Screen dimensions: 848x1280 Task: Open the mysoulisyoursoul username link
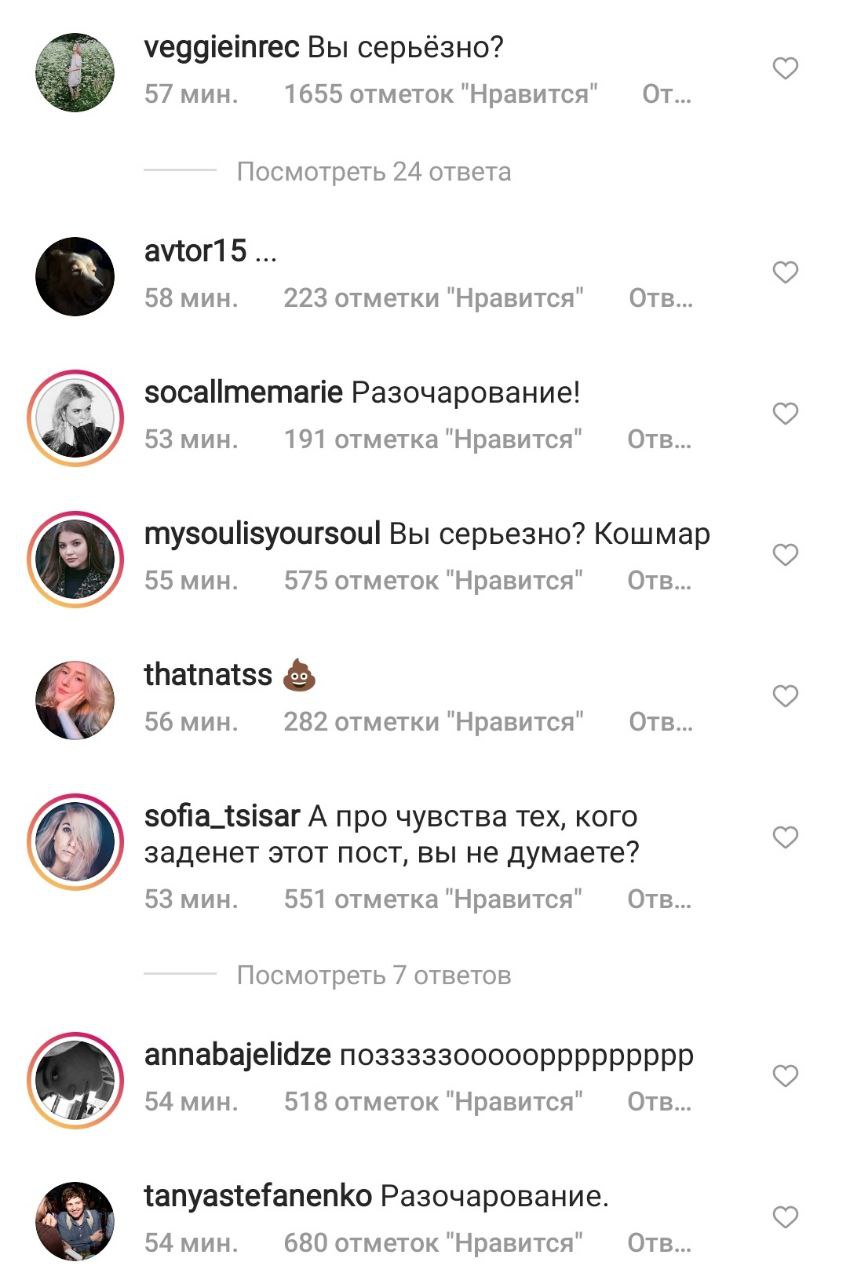pyautogui.click(x=262, y=535)
